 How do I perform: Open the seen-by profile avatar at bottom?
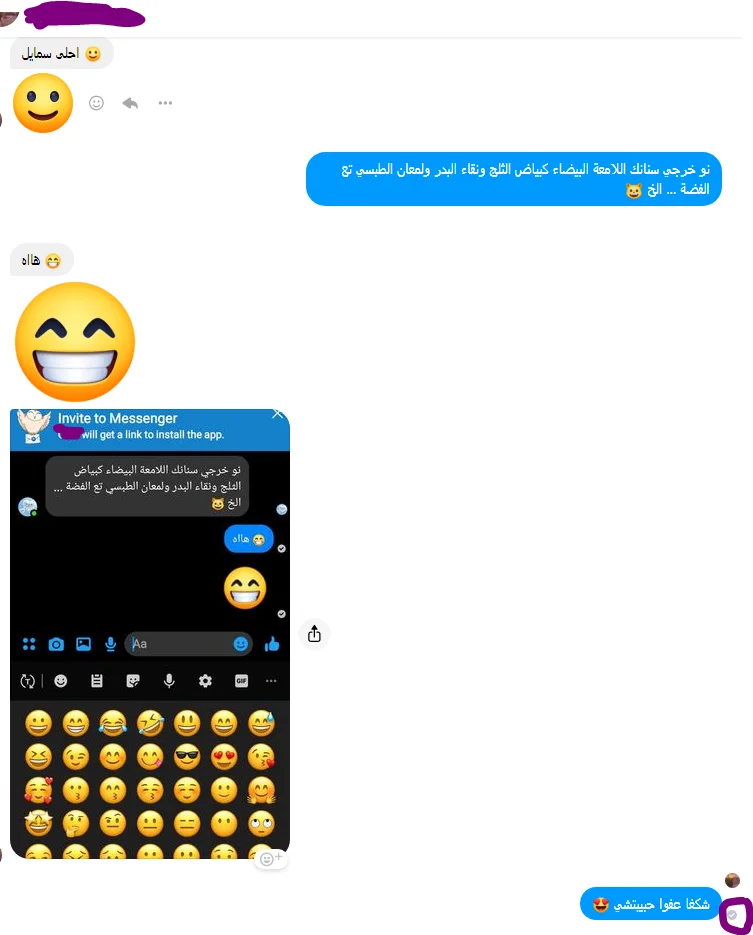[x=732, y=880]
